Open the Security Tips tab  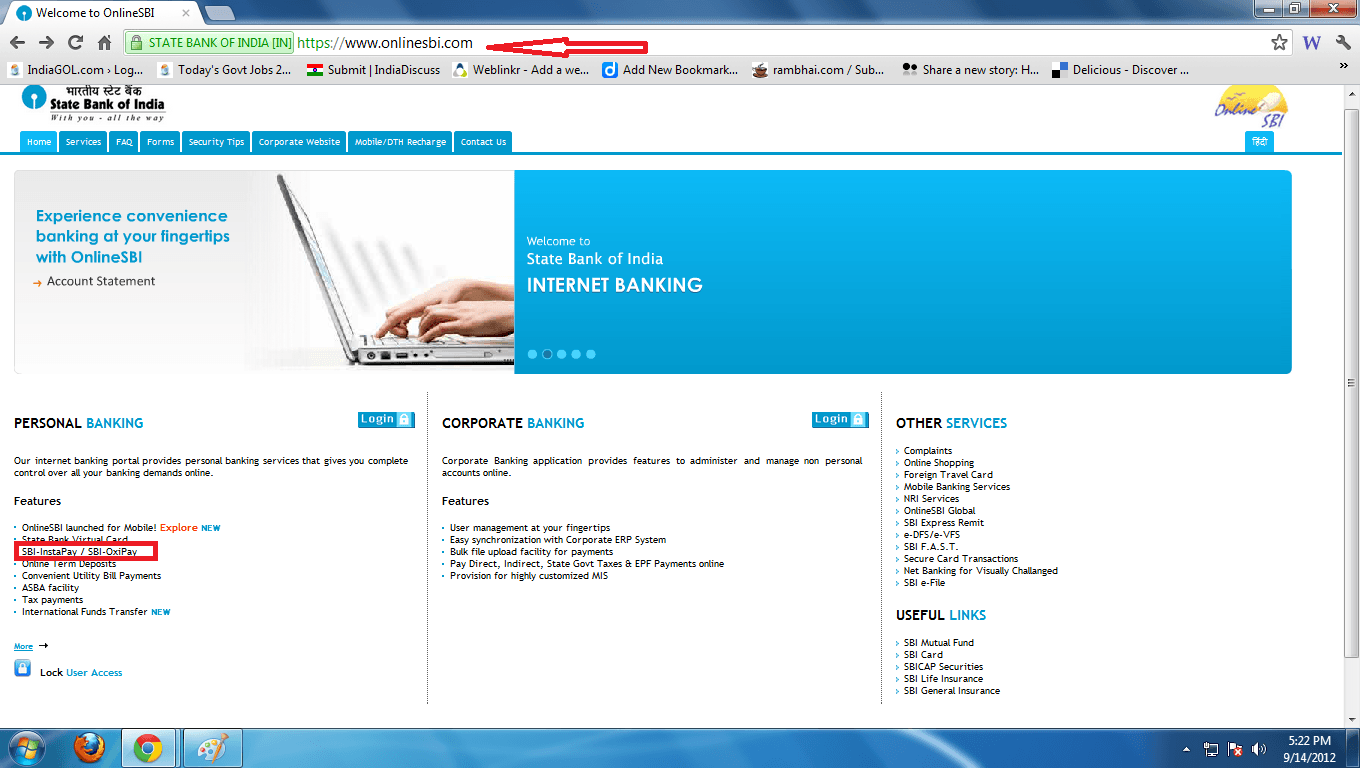click(216, 142)
